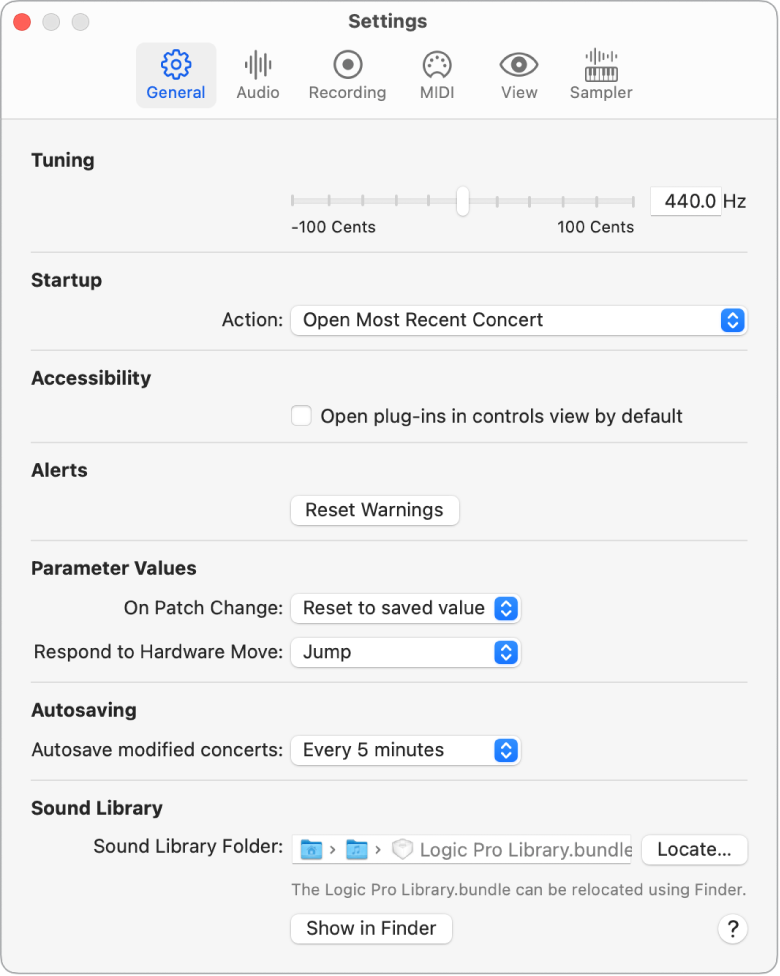
Task: Check the plug-ins controls view option
Action: (x=301, y=416)
